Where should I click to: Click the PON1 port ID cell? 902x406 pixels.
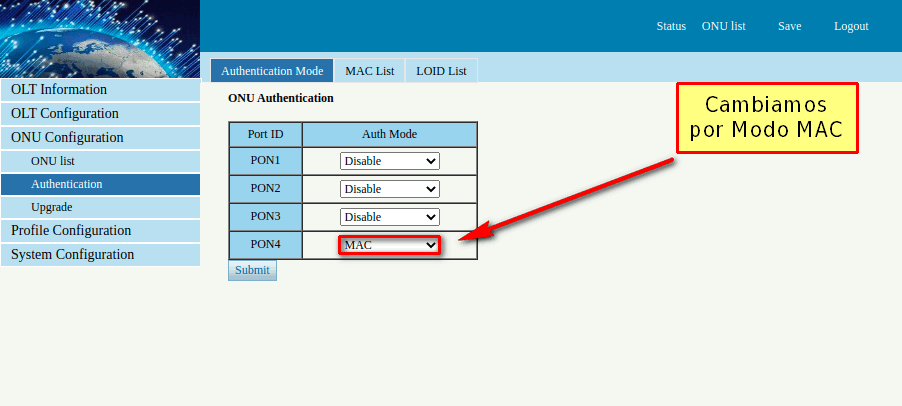pos(265,161)
